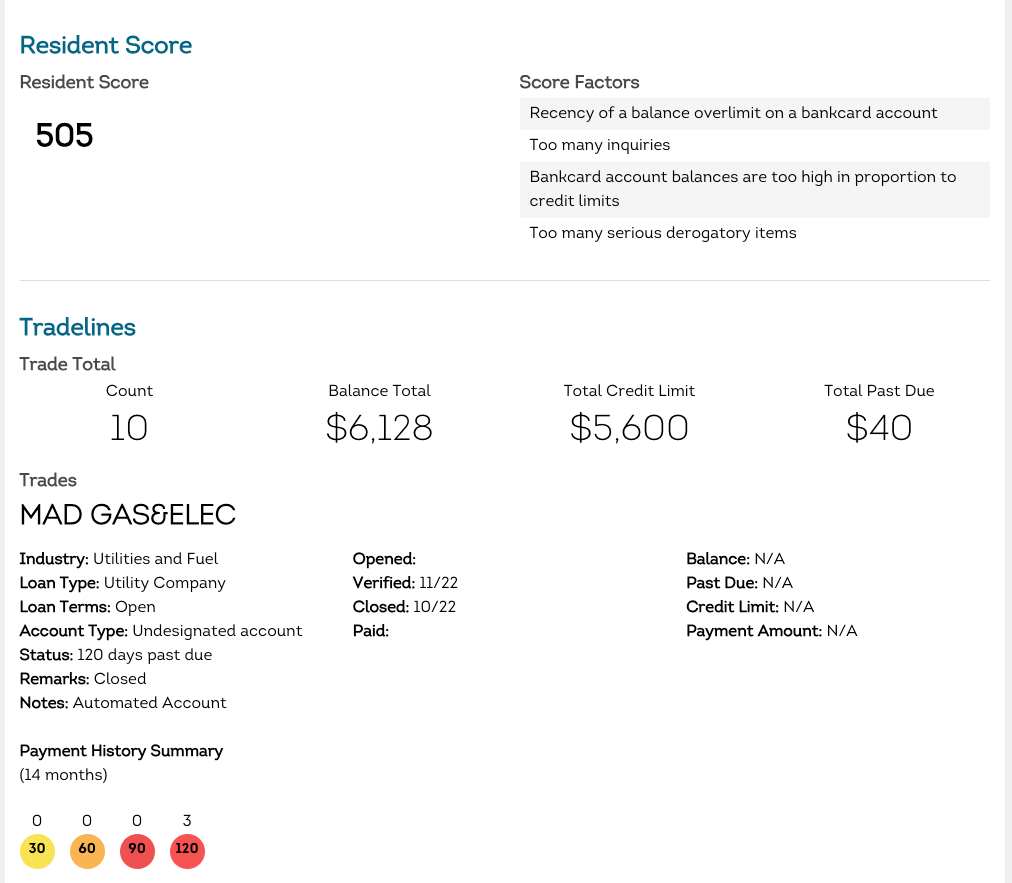This screenshot has height=883, width=1012.
Task: Open the MAD GAS&ELEC trade entry
Action: (x=128, y=515)
